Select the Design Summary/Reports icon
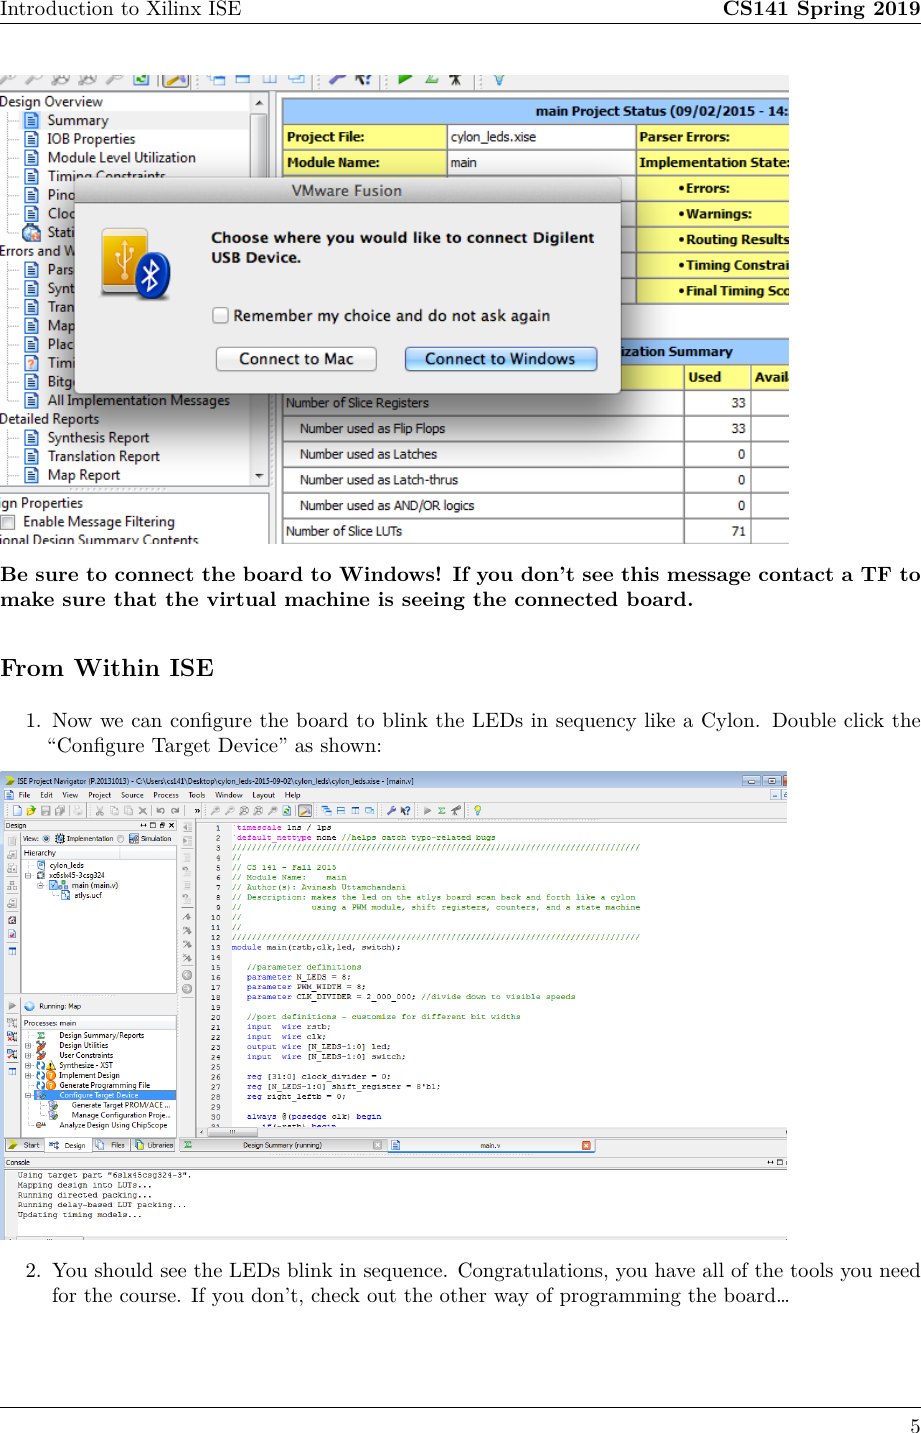The image size is (921, 1433). coord(42,1035)
